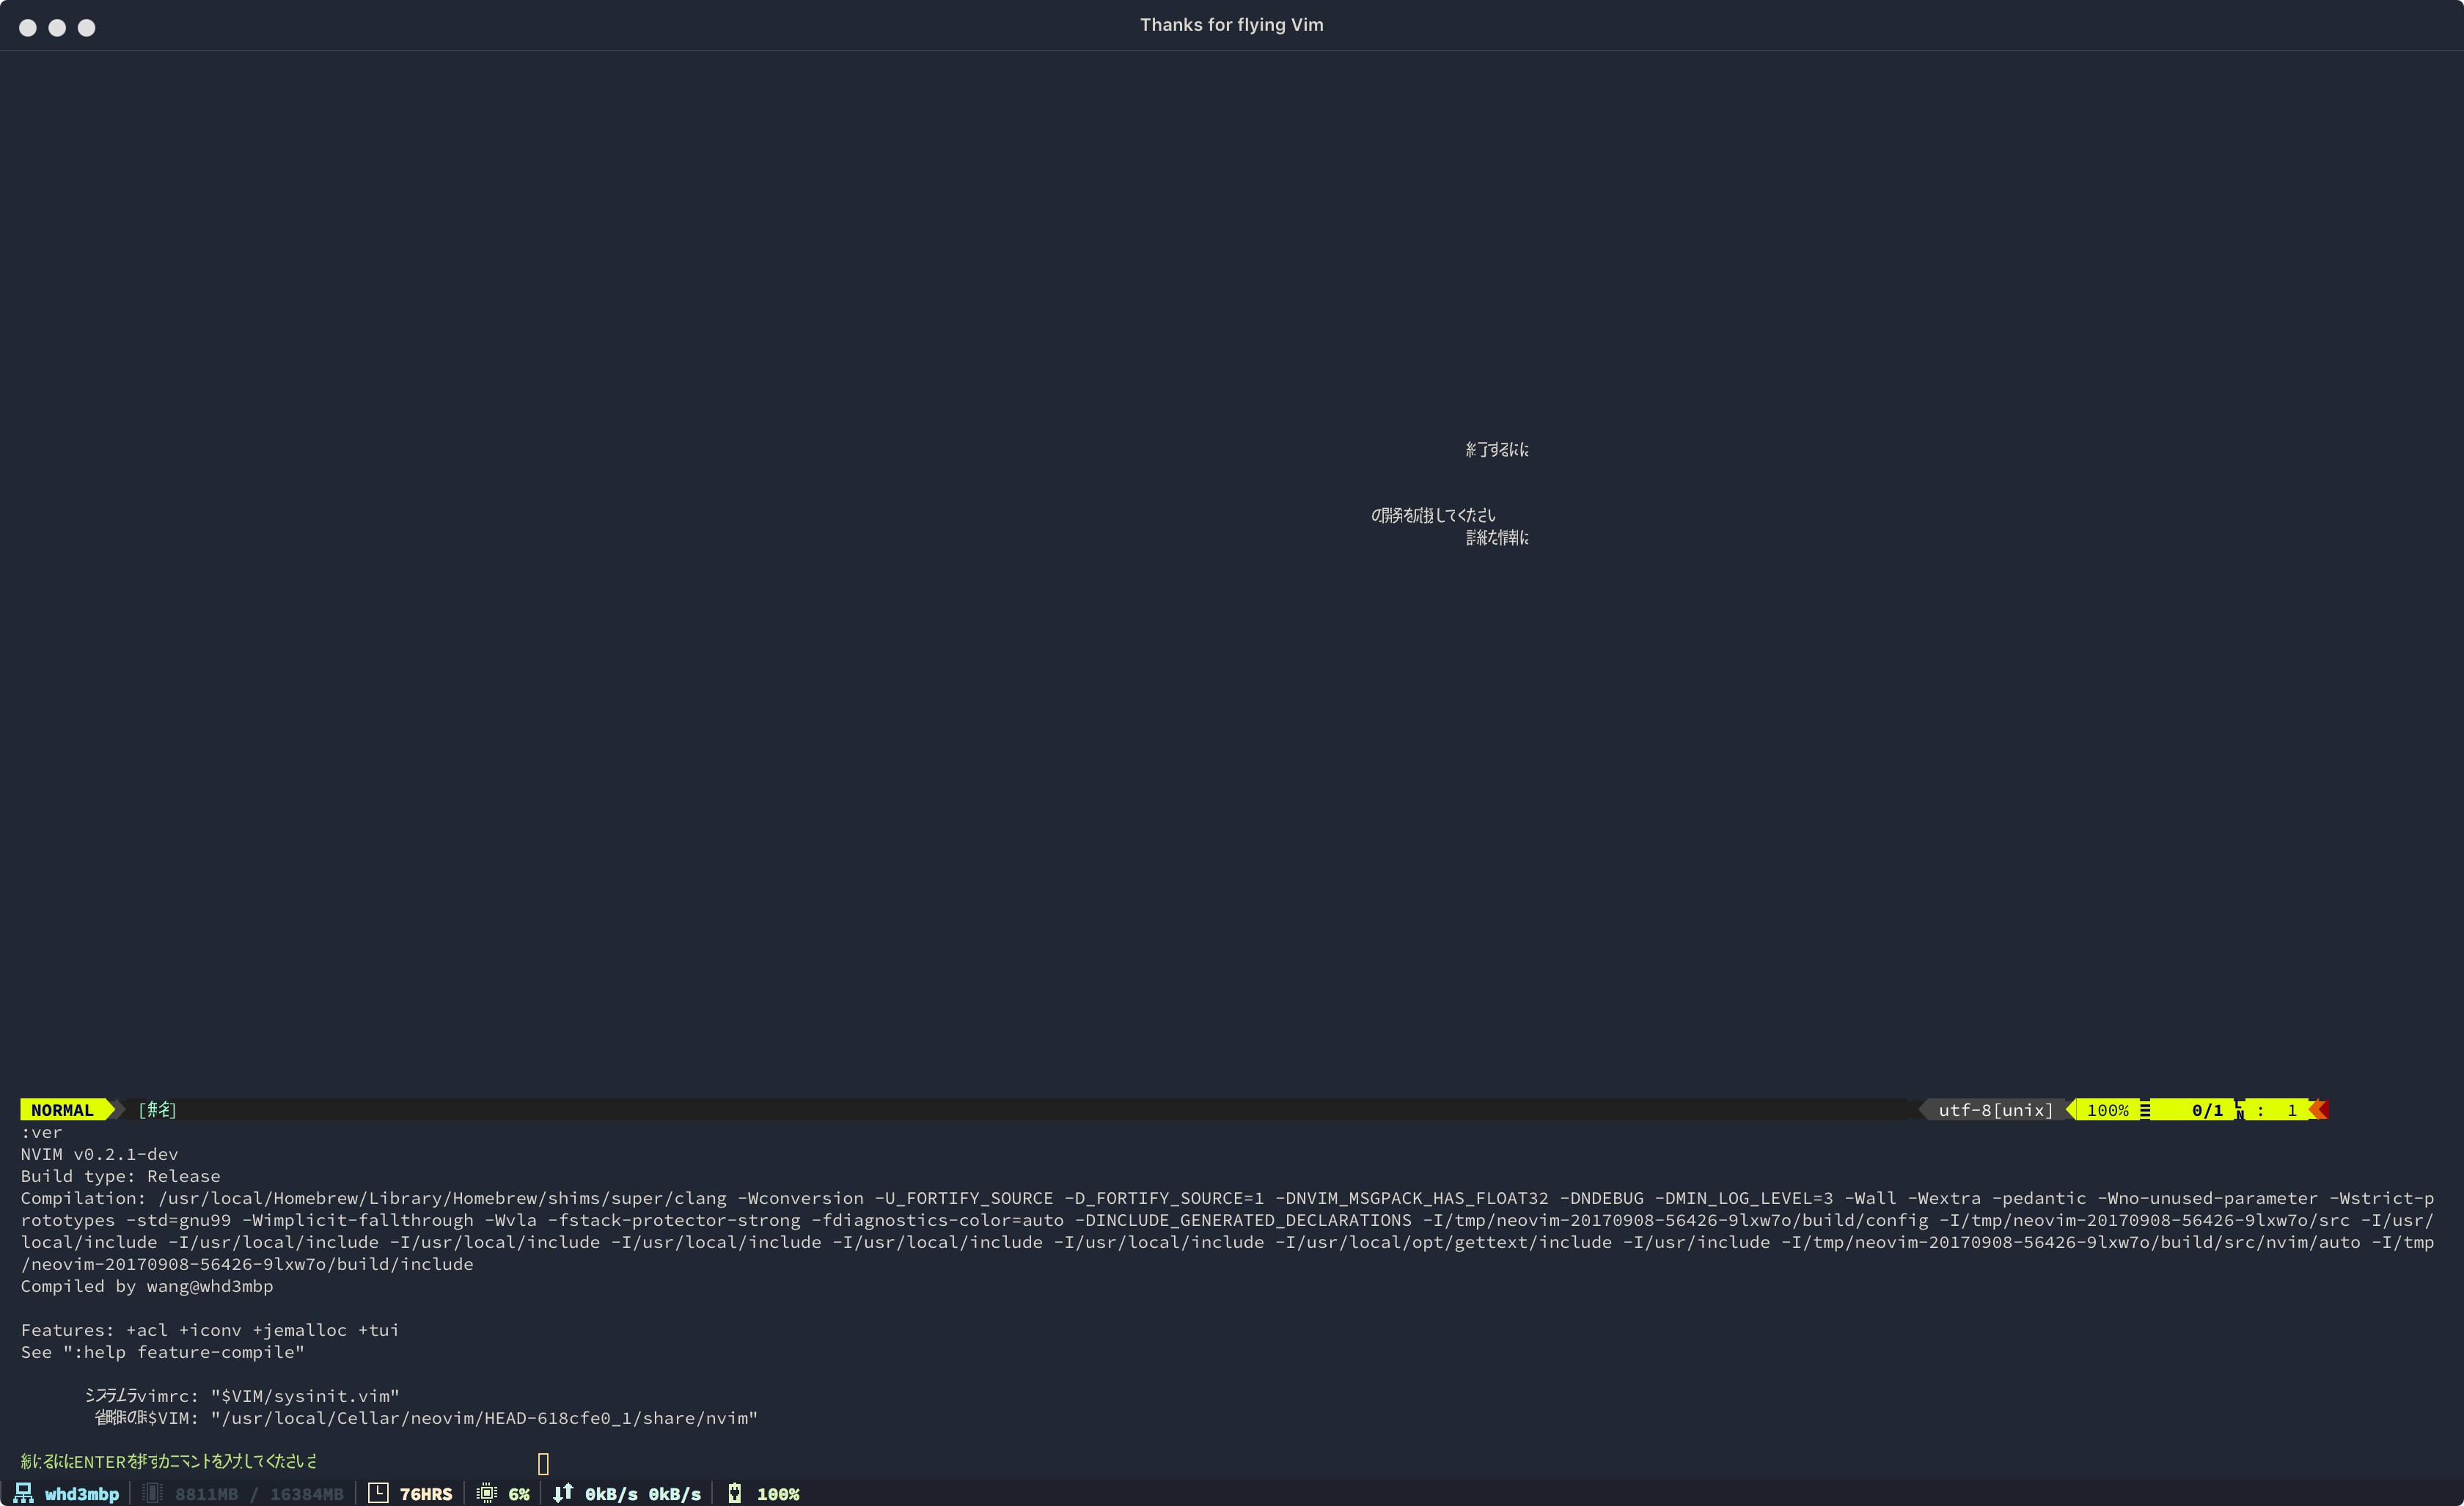The width and height of the screenshot is (2464, 1506).
Task: Click the upload/download arrows icon near 0kB/s
Action: [x=564, y=1493]
